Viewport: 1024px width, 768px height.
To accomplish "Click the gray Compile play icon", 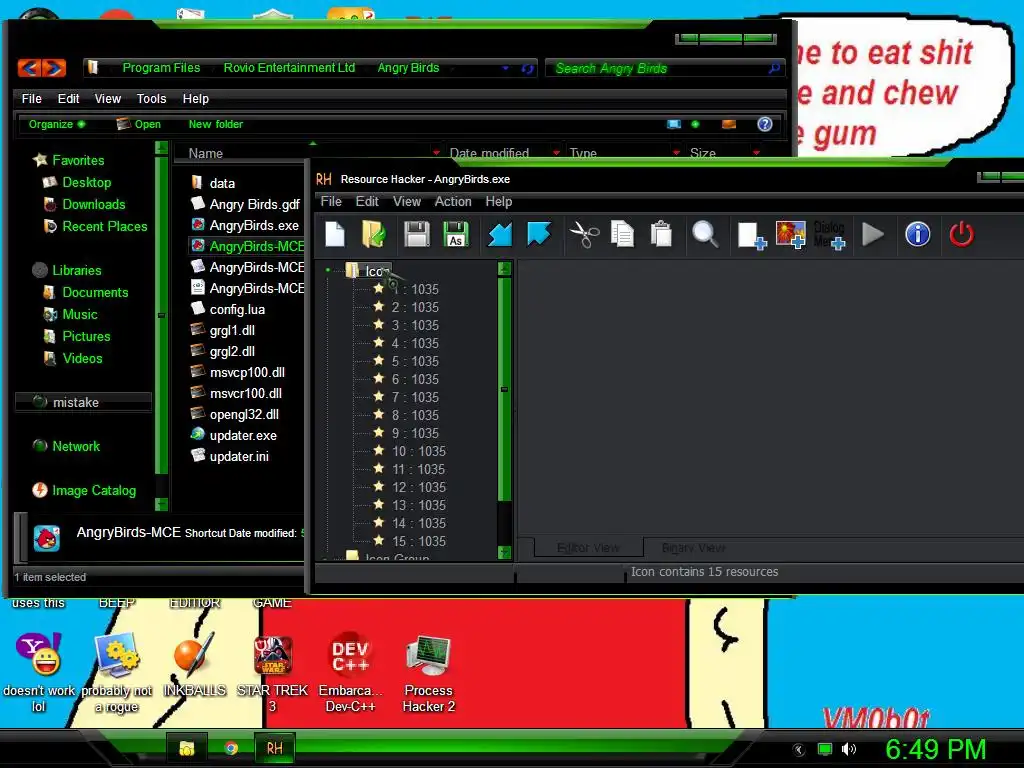I will [x=872, y=234].
